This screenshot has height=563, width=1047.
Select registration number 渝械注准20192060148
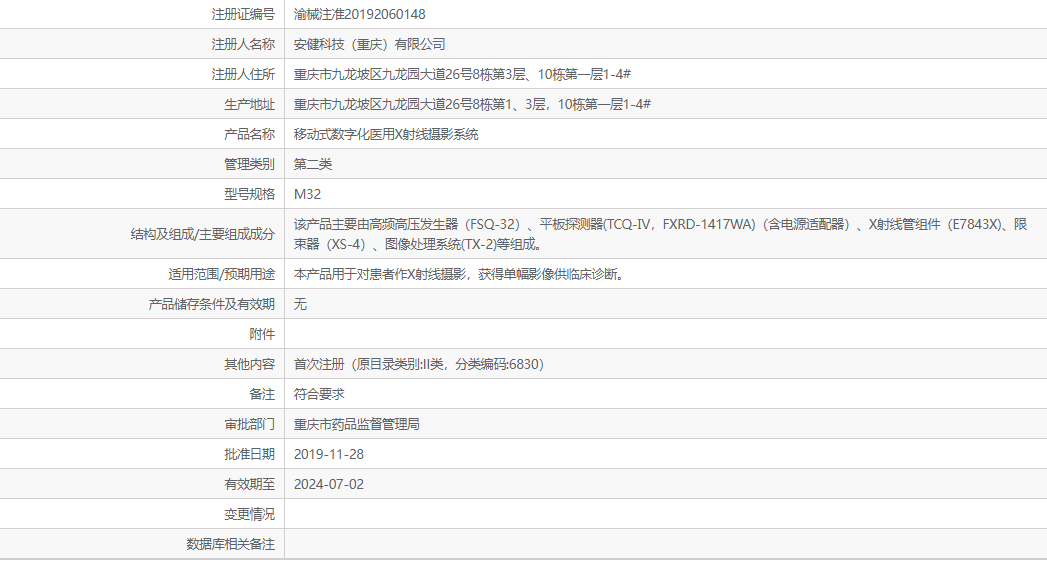click(359, 14)
